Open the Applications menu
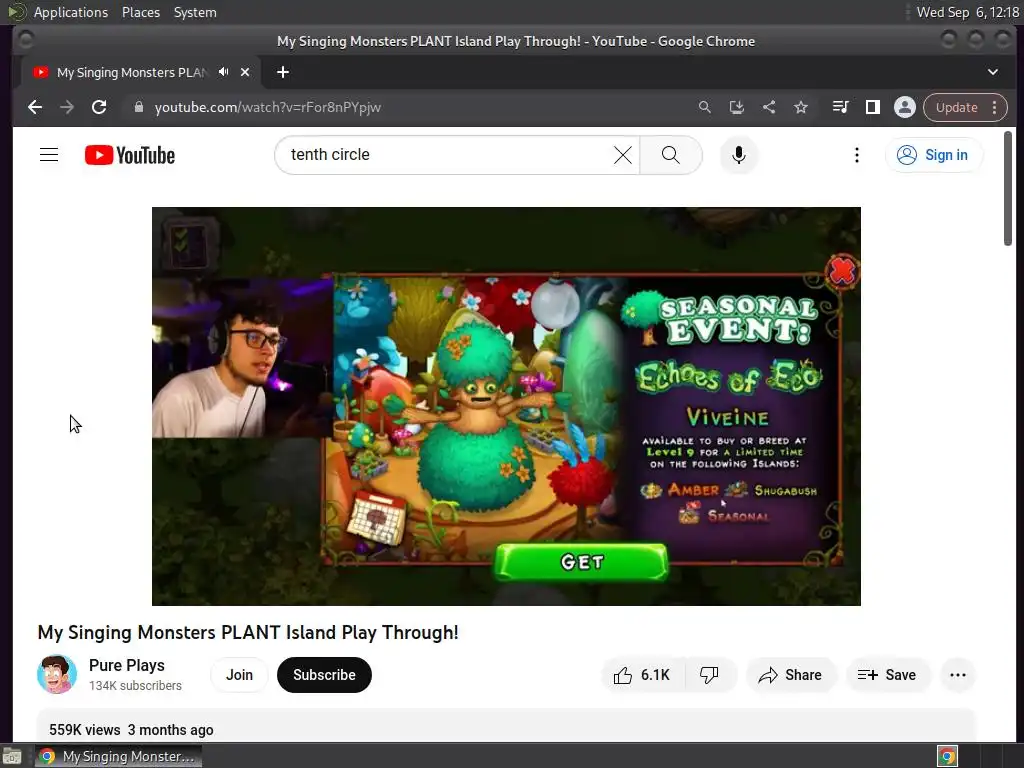The image size is (1024, 768). pyautogui.click(x=71, y=12)
